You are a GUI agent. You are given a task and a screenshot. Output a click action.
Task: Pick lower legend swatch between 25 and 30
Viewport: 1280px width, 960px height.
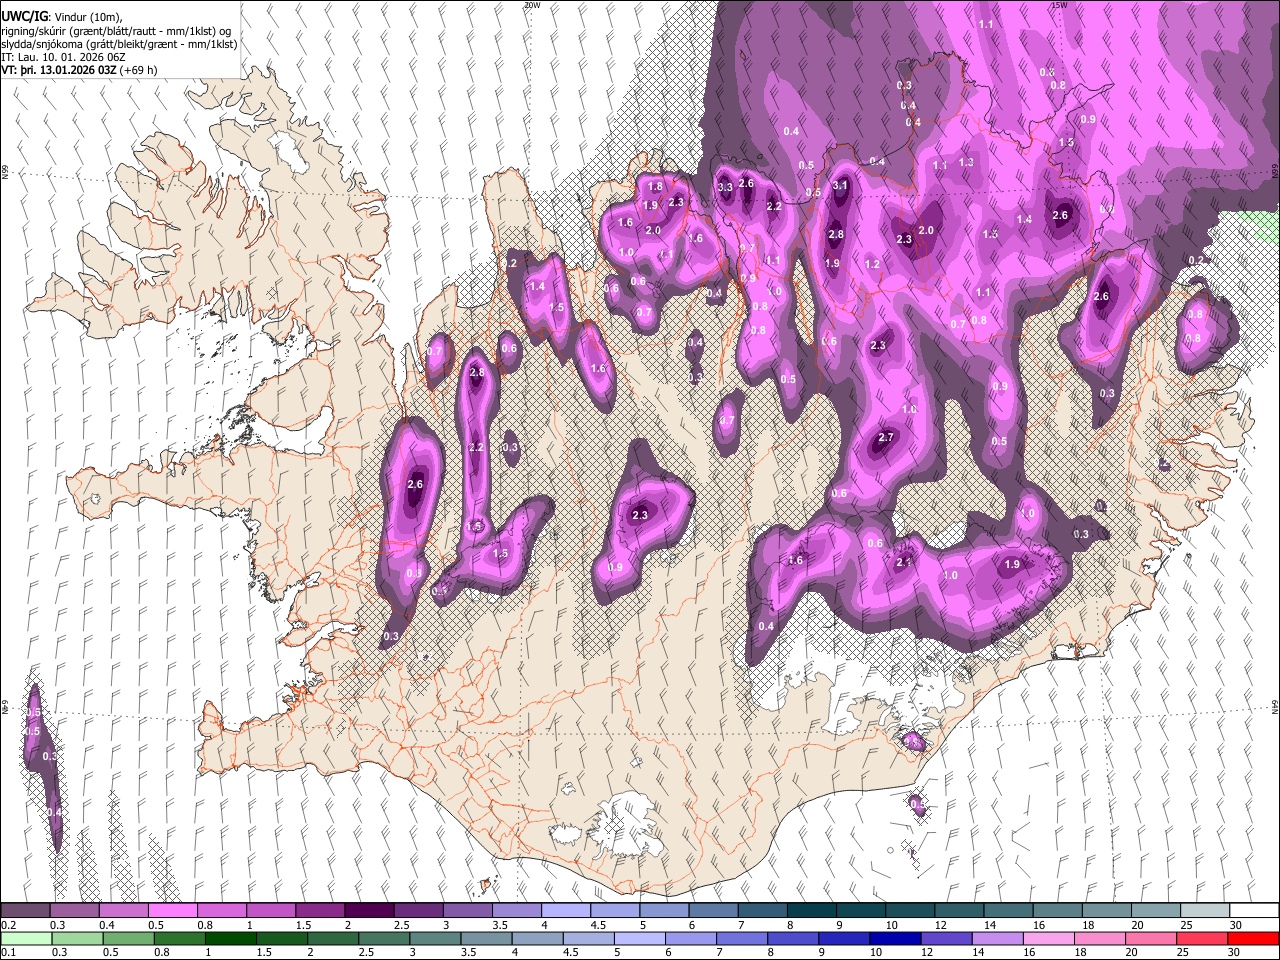tap(1202, 938)
